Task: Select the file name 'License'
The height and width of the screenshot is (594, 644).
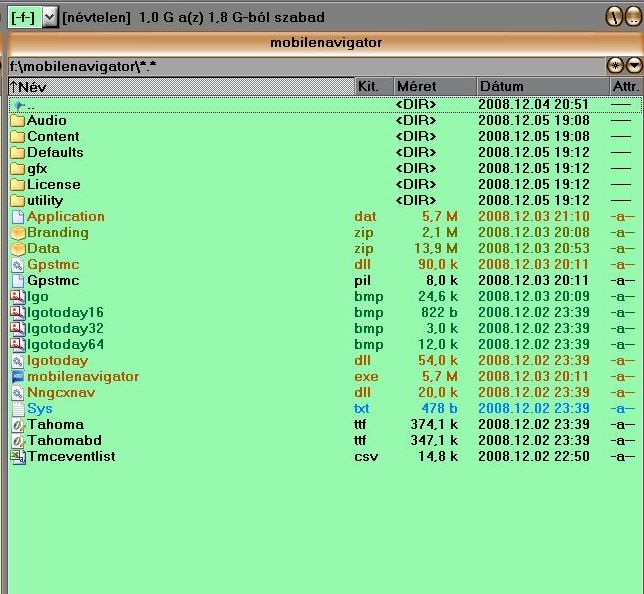Action: (53, 184)
